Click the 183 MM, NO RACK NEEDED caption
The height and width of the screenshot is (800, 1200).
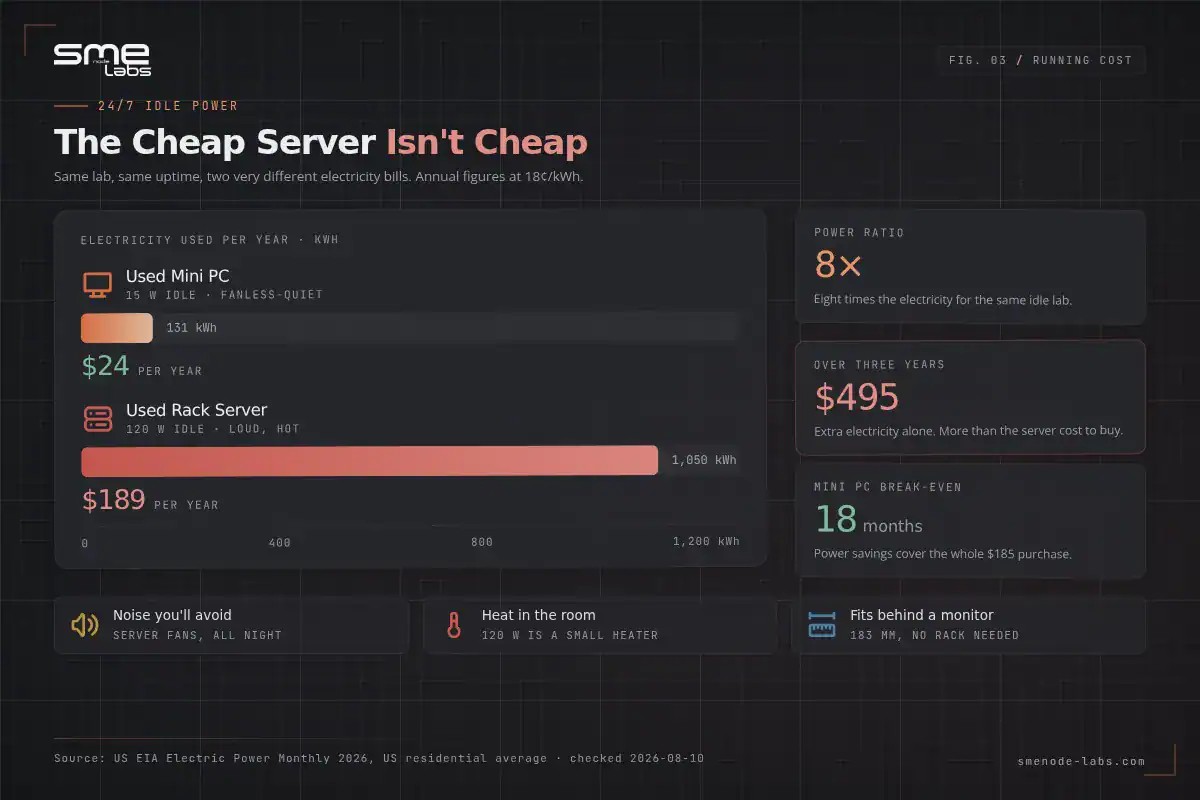[x=935, y=635]
